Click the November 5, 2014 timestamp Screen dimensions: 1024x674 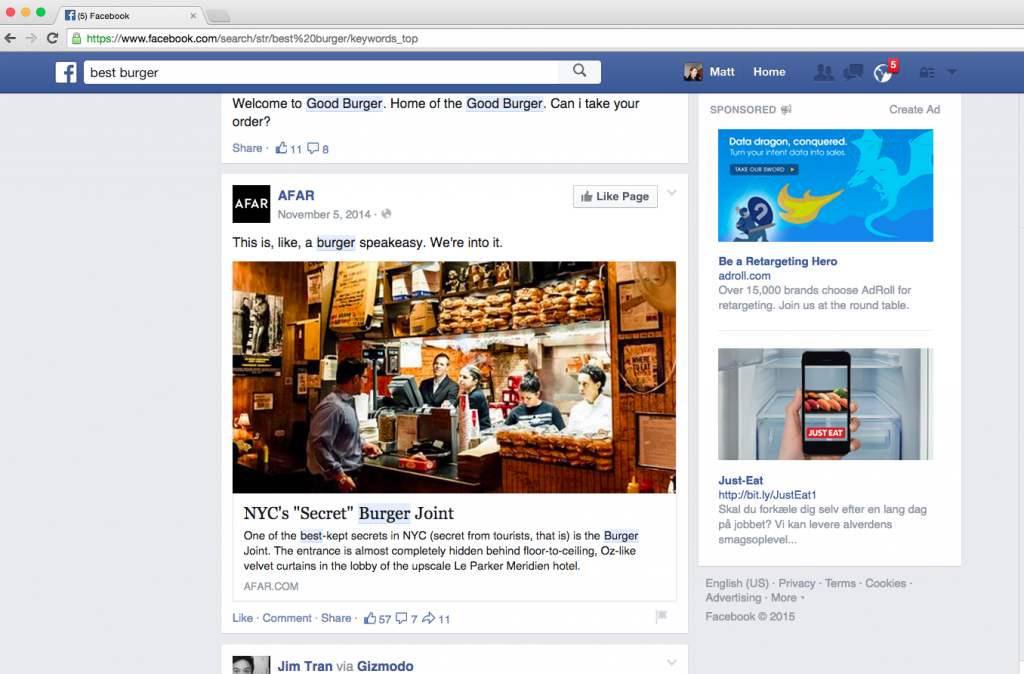(324, 214)
